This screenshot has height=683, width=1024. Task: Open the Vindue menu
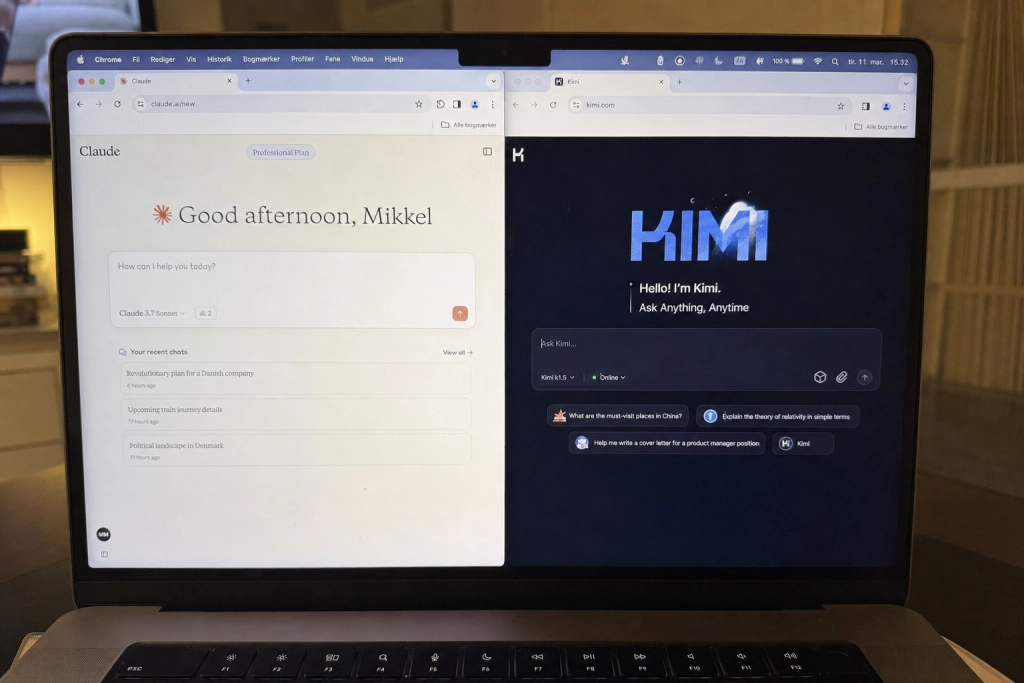pos(362,59)
